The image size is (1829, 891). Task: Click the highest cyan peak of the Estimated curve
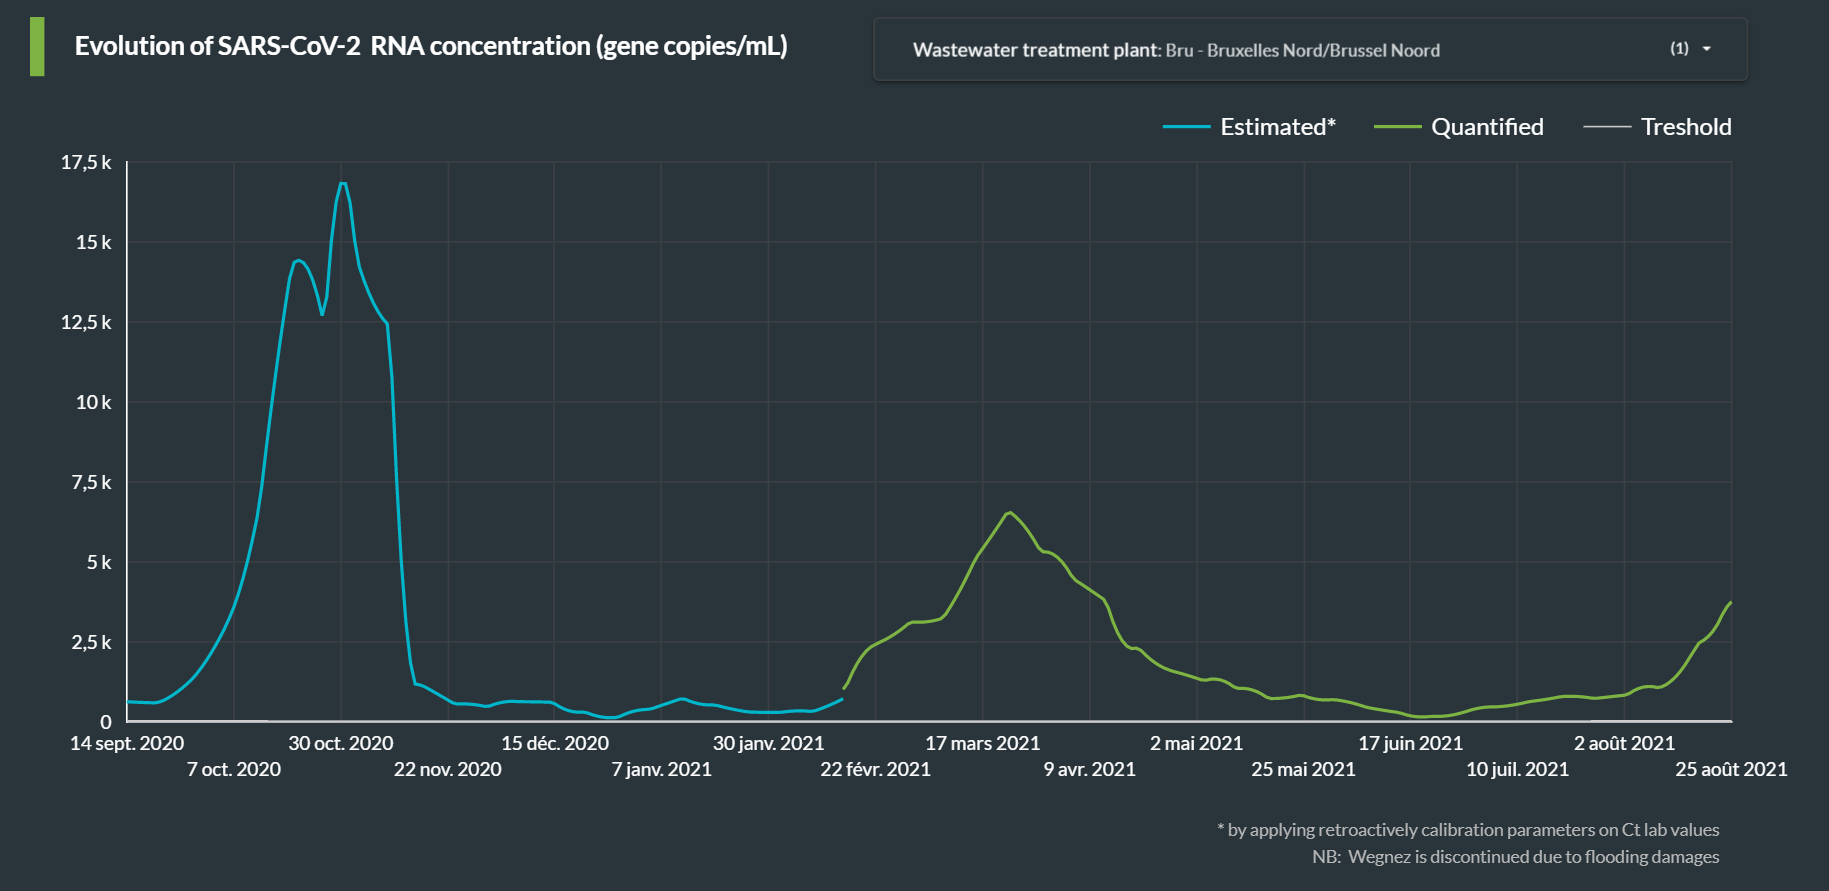tap(343, 183)
